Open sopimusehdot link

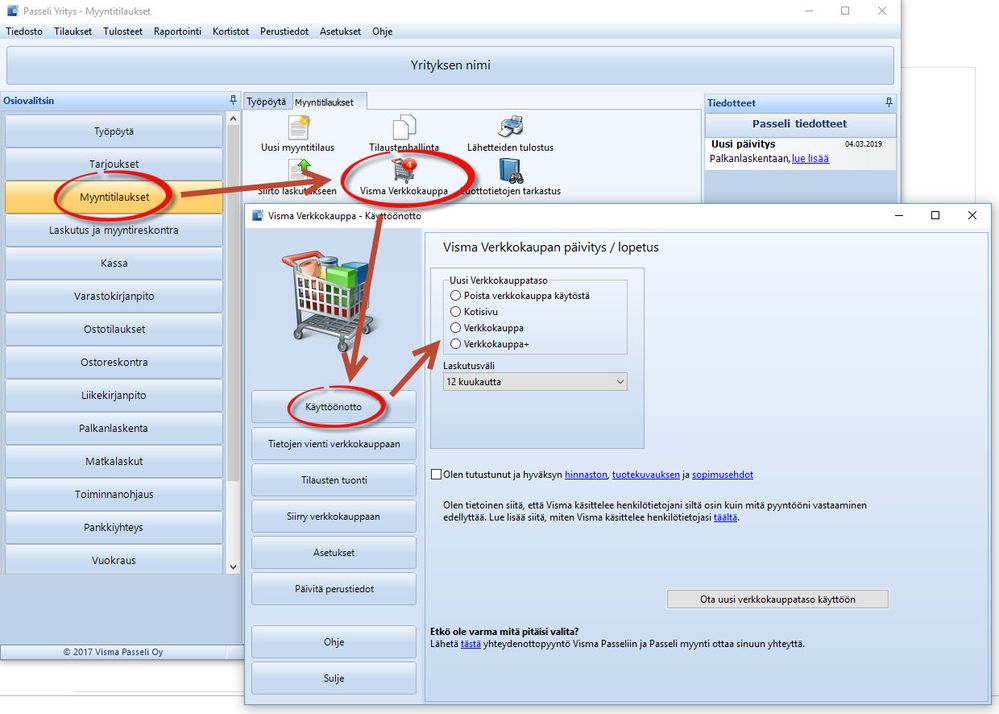tap(722, 475)
